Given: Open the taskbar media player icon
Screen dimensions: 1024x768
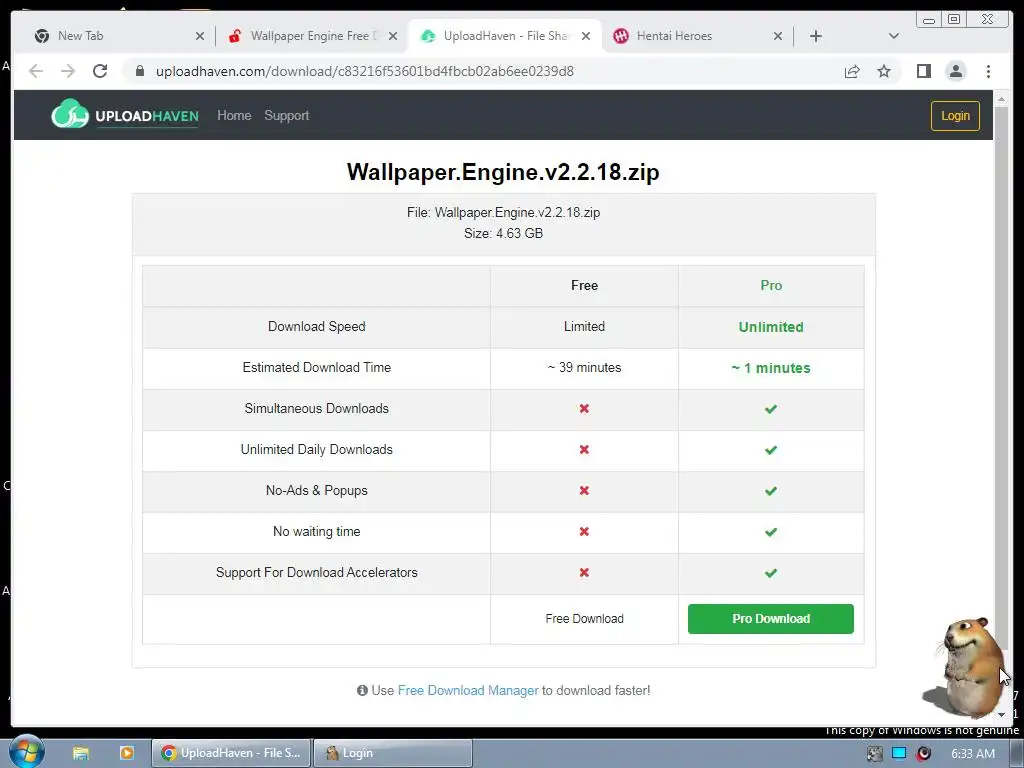Looking at the screenshot, I should pyautogui.click(x=126, y=753).
